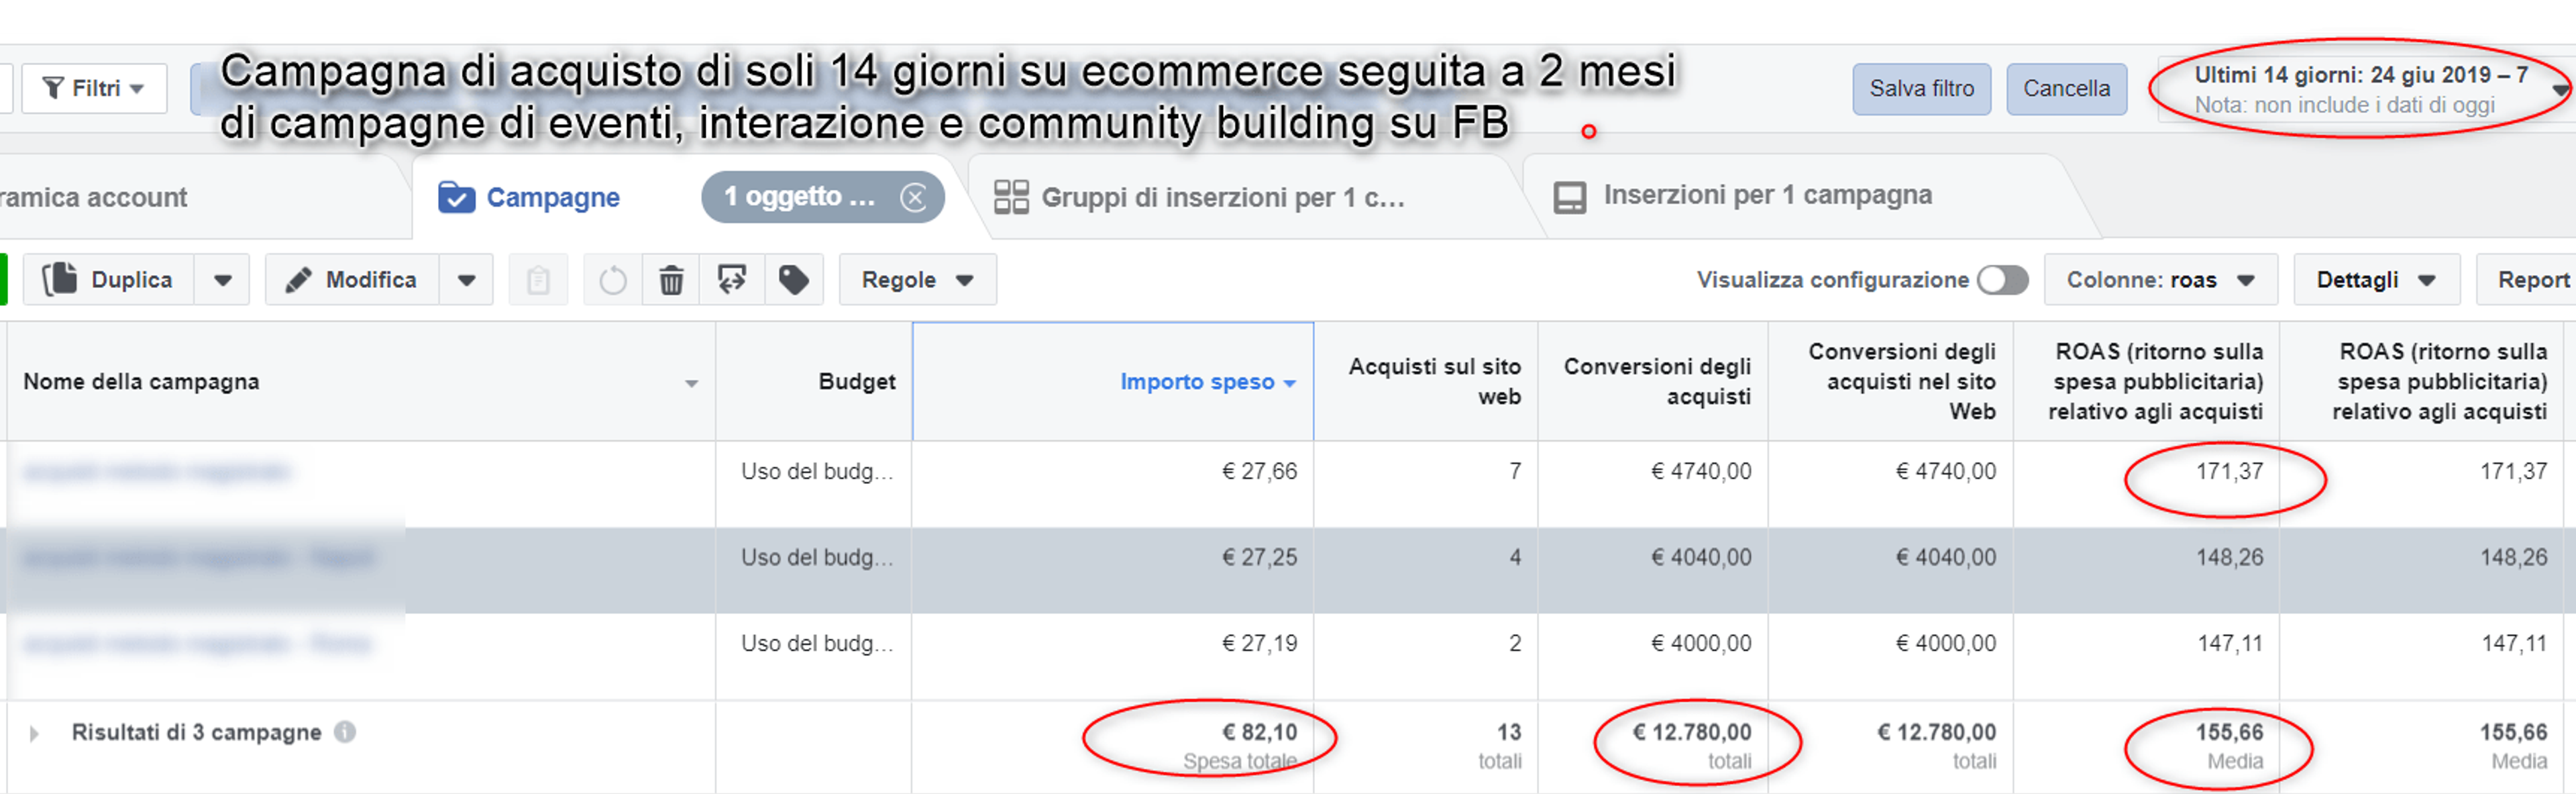Expand the Risultati di 3 campagne row
Viewport: 2576px width, 794px height.
click(35, 734)
